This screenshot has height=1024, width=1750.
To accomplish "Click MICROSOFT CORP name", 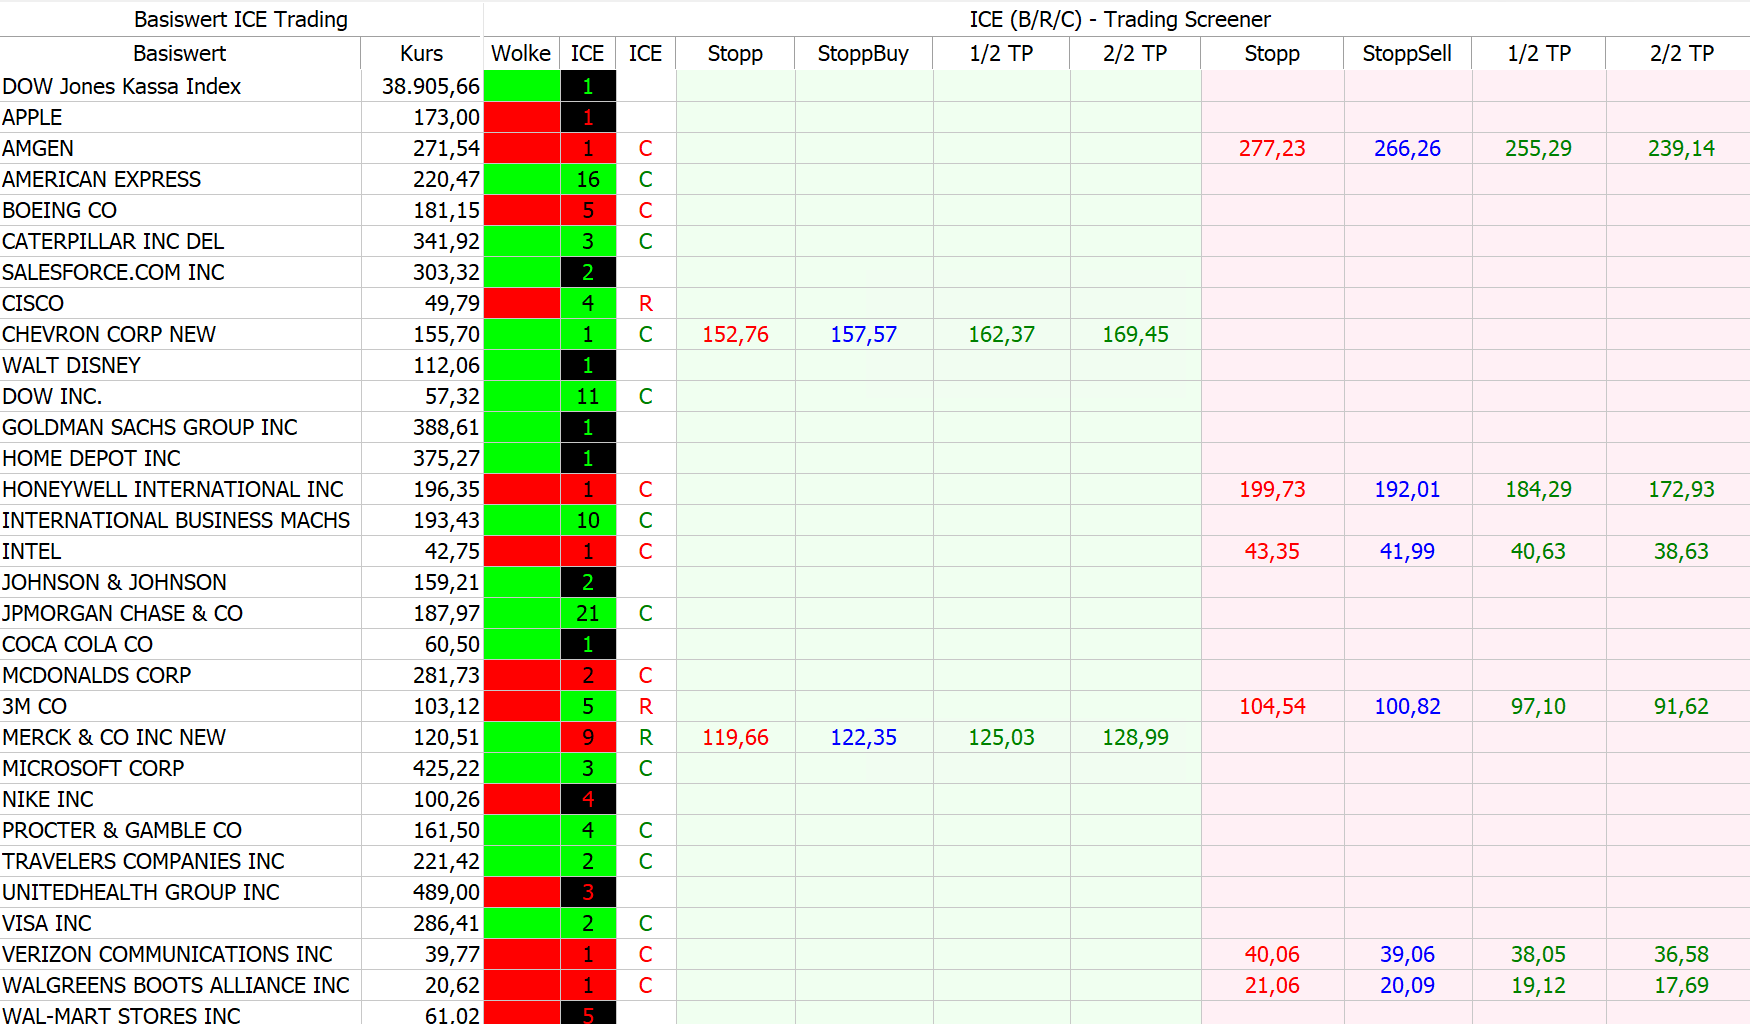I will [x=93, y=768].
